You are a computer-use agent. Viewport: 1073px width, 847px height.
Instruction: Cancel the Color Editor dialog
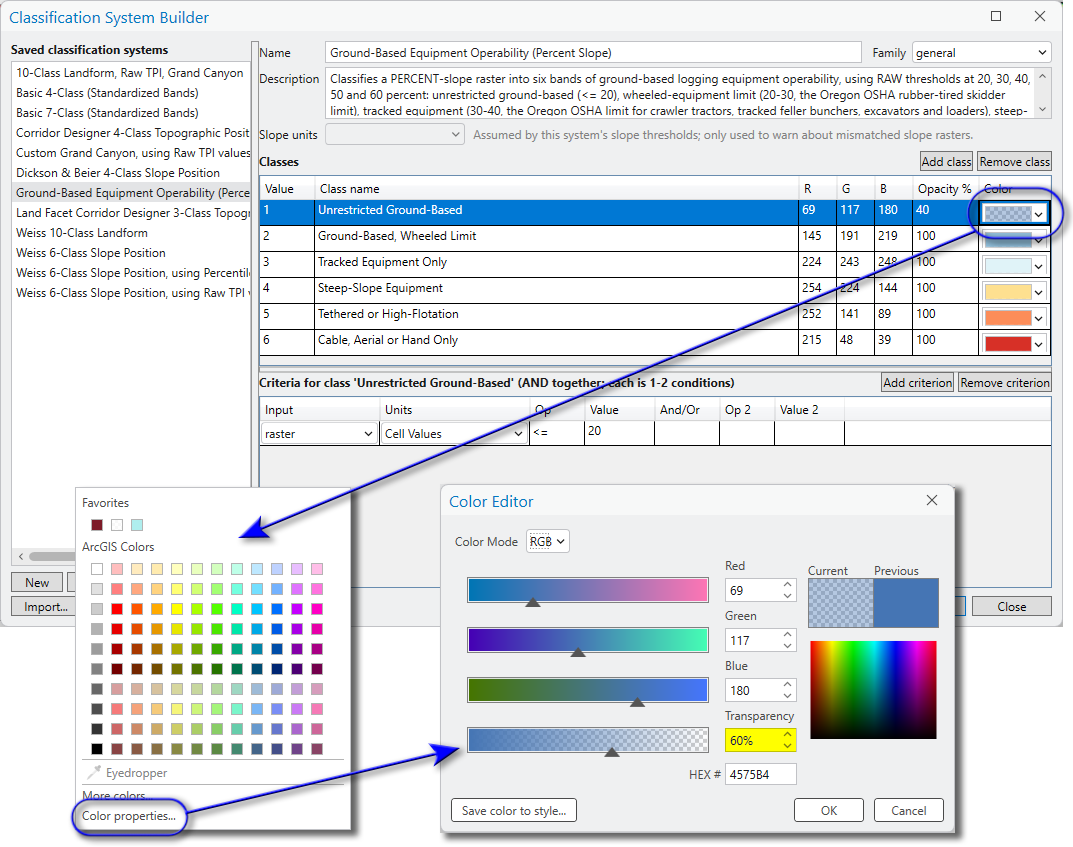pyautogui.click(x=909, y=810)
